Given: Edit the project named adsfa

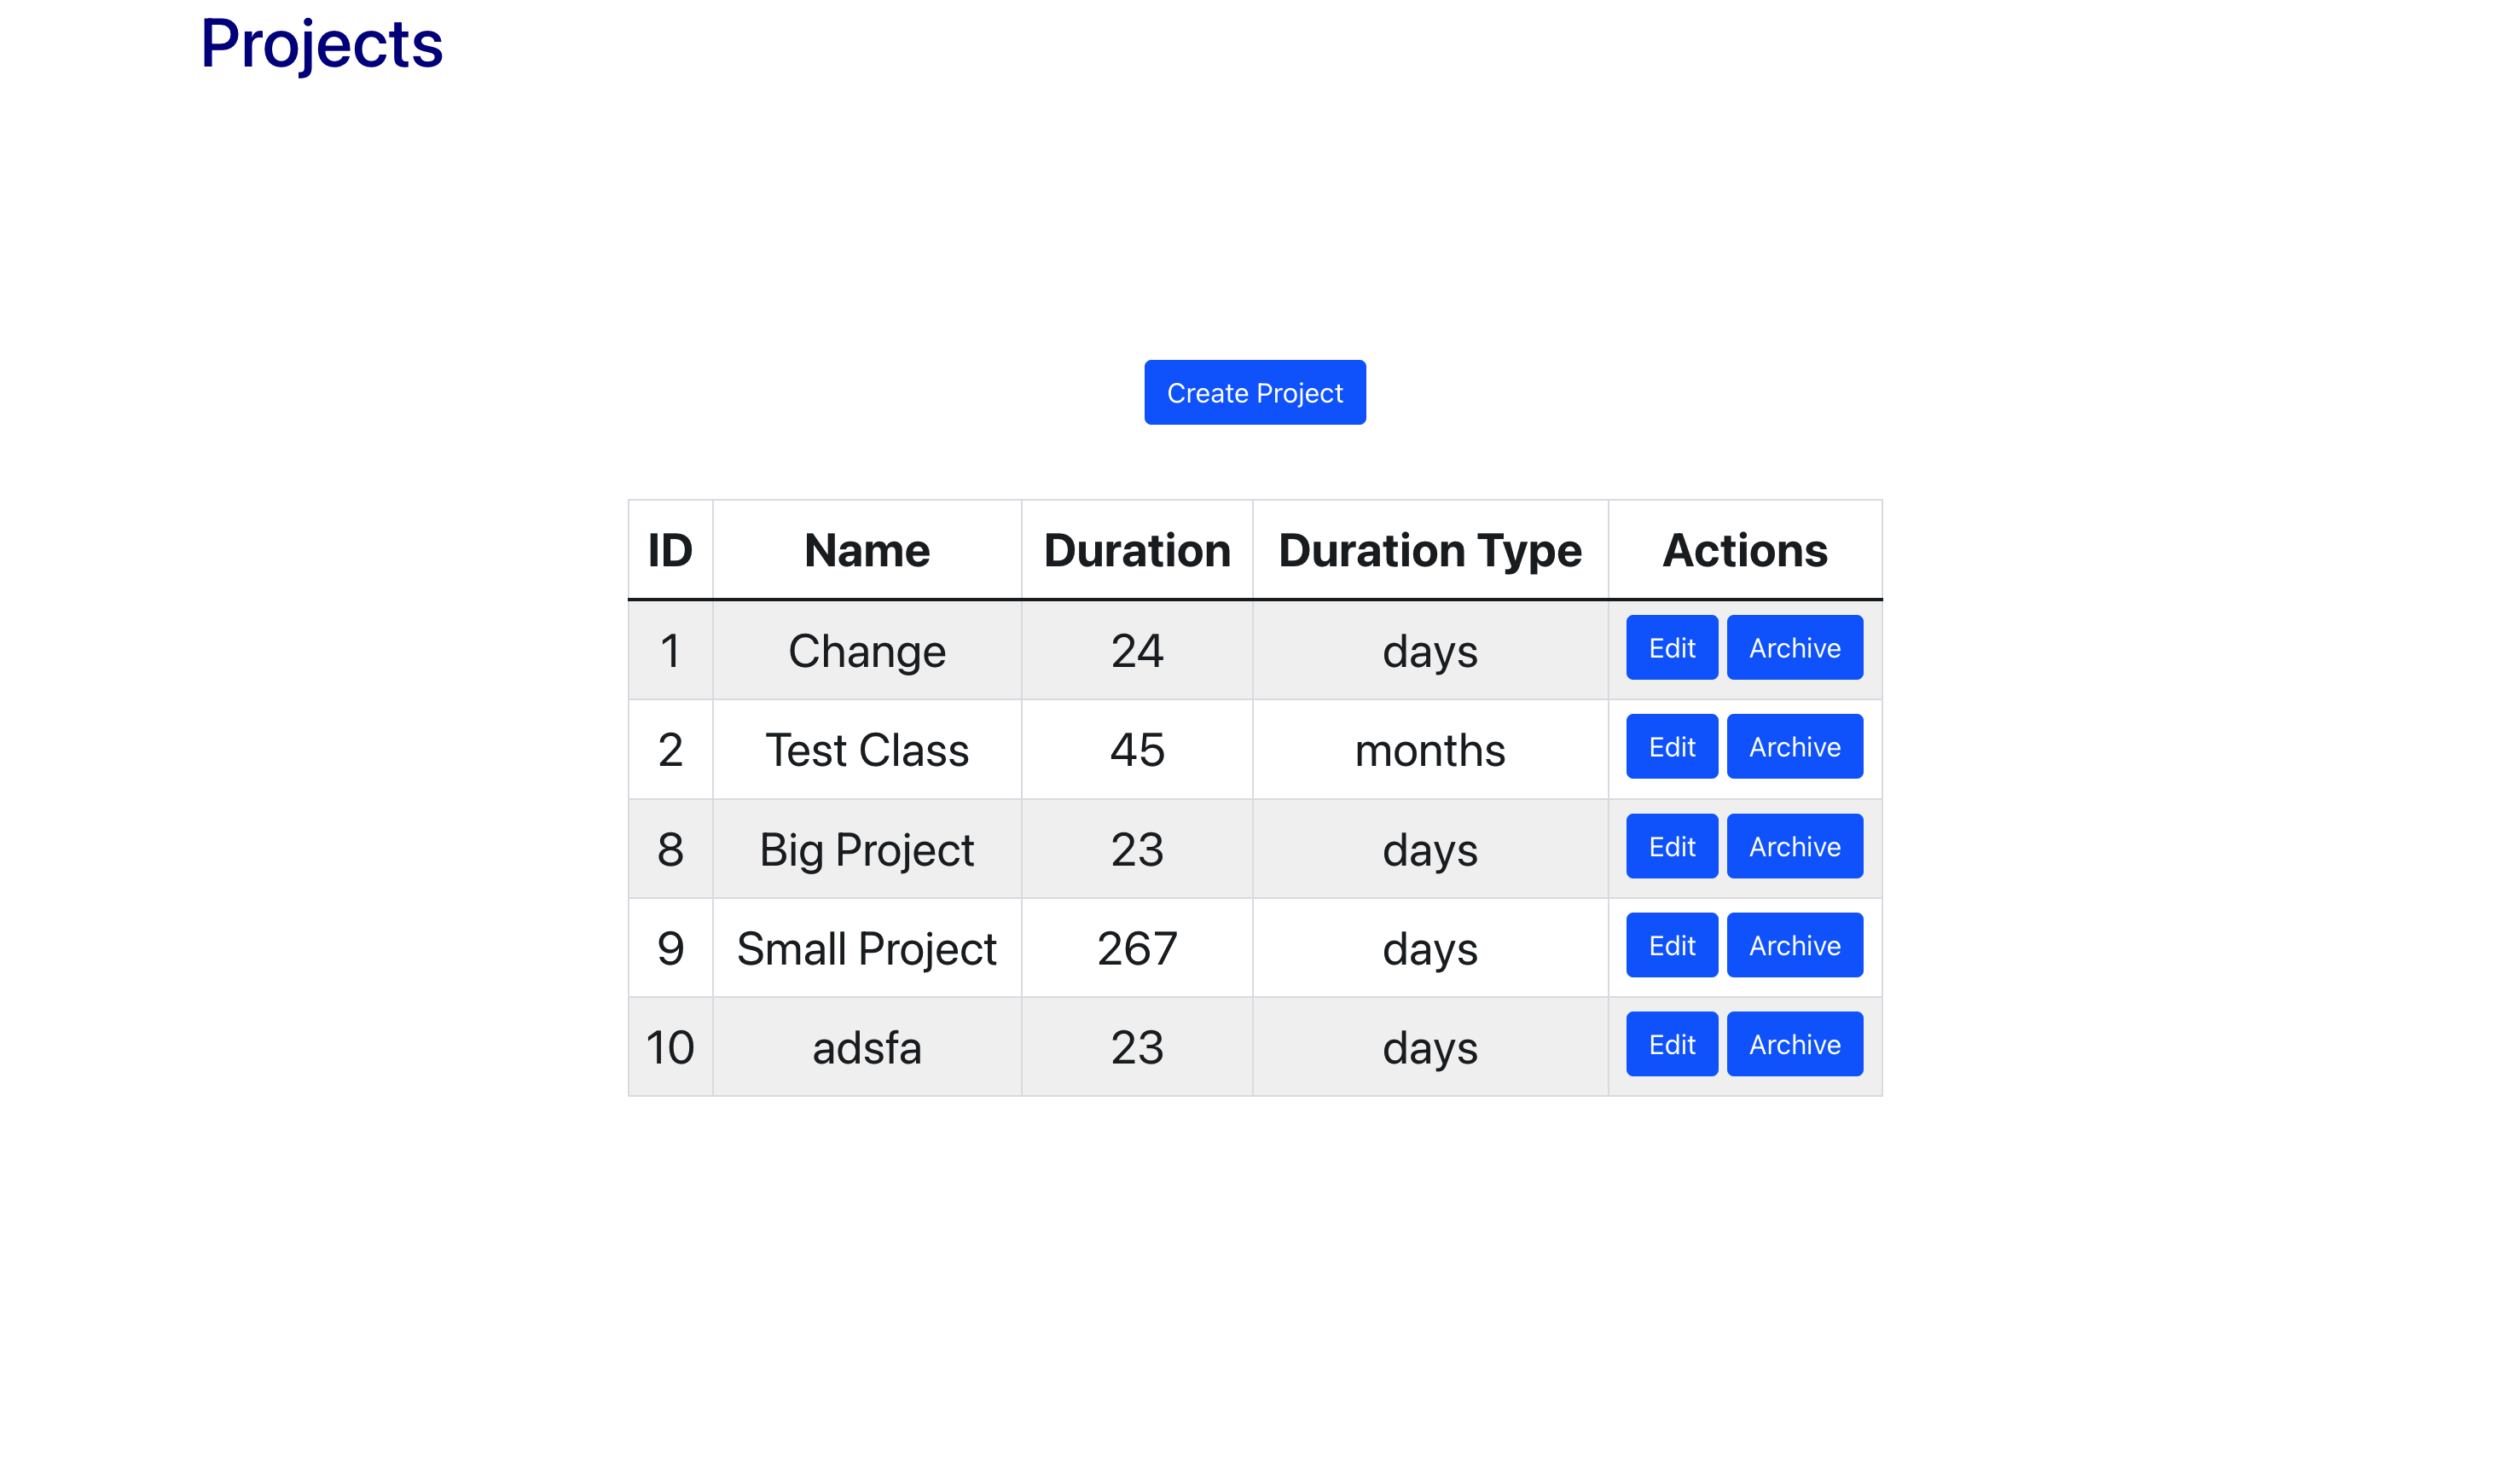Looking at the screenshot, I should (x=1670, y=1044).
